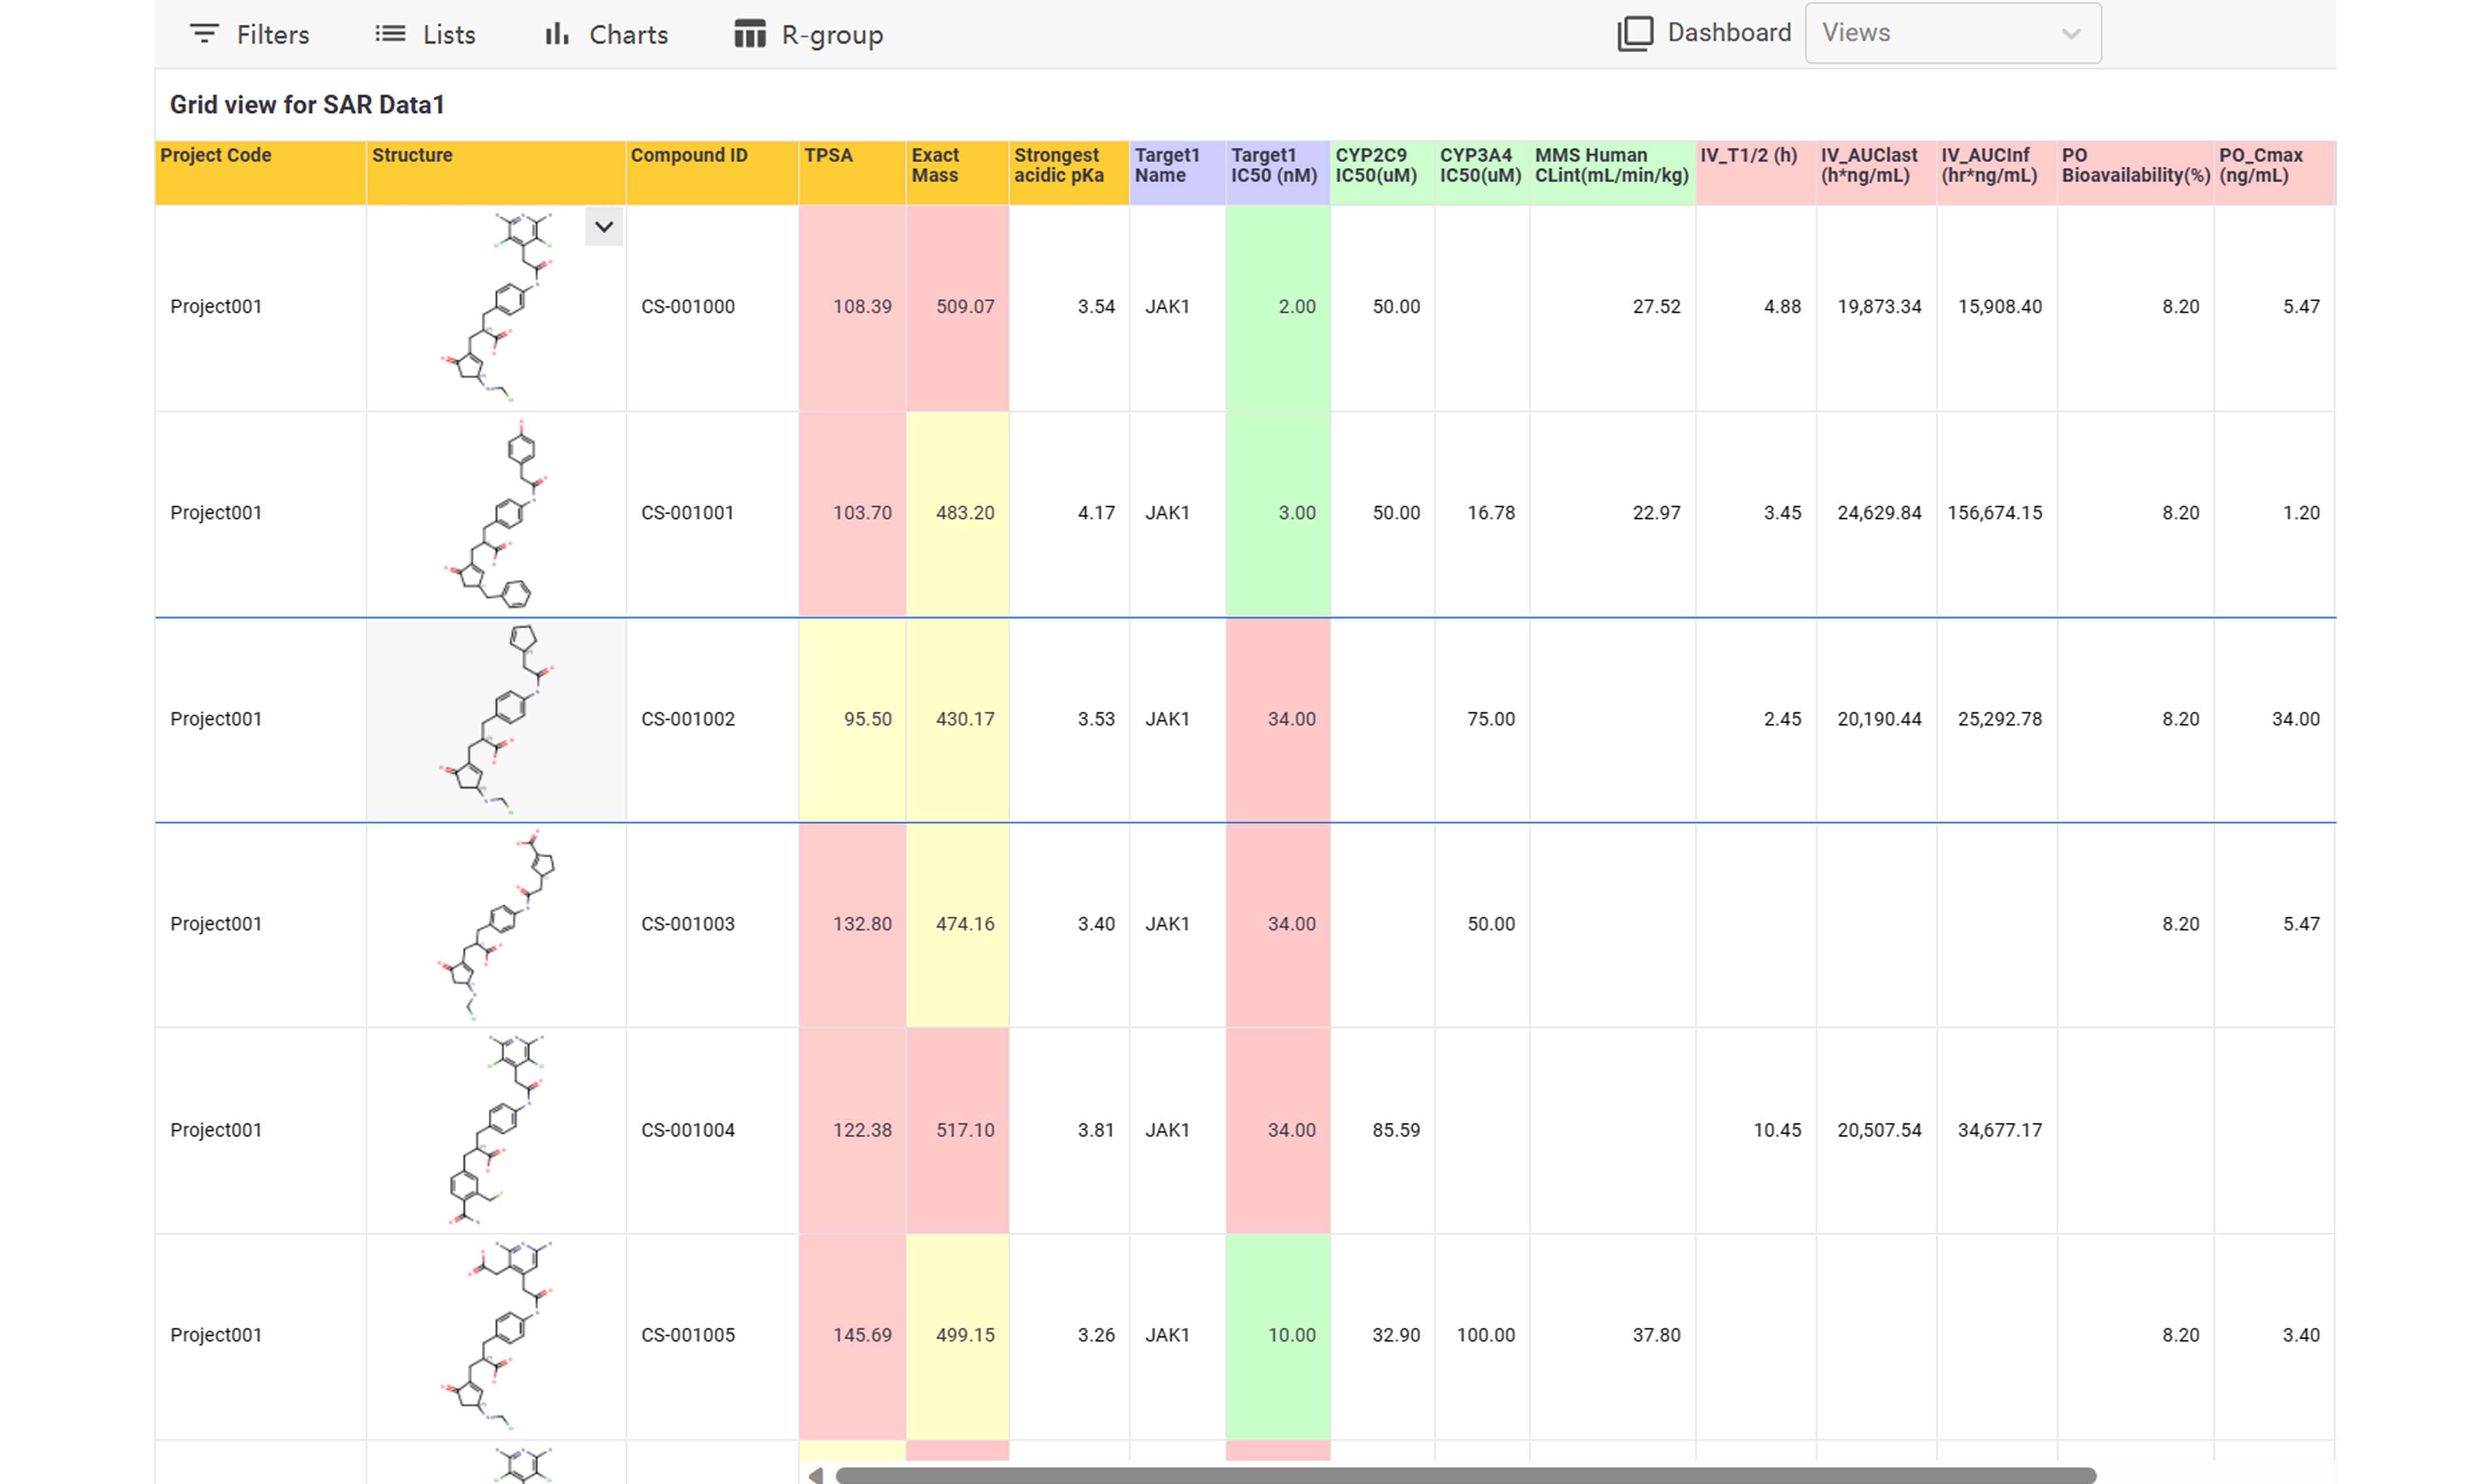The width and height of the screenshot is (2483, 1484).
Task: Open the R-group analysis tool
Action: click(x=809, y=35)
